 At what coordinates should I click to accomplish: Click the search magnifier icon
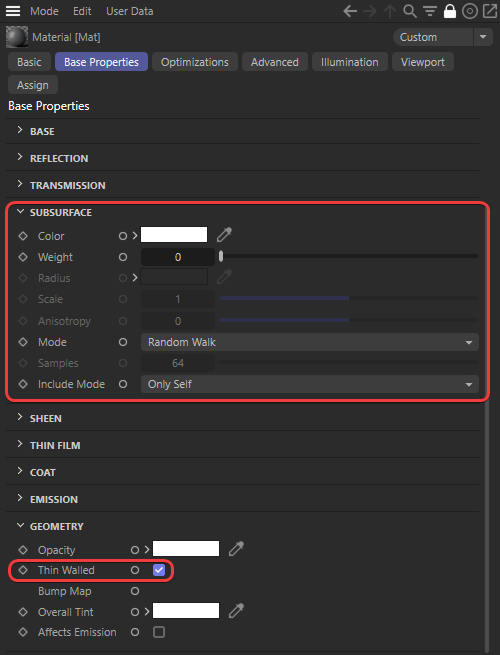(x=410, y=11)
